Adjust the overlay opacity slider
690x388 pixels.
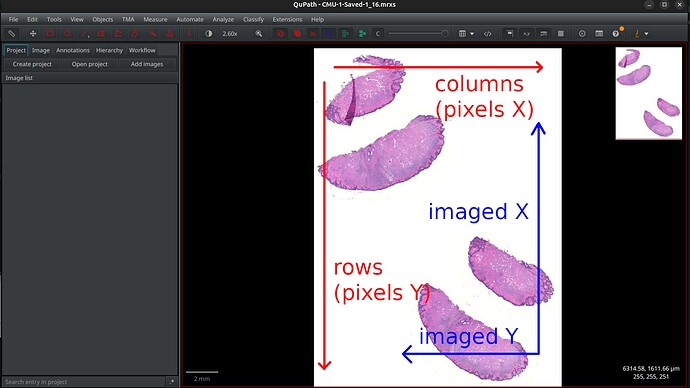pyautogui.click(x=418, y=33)
